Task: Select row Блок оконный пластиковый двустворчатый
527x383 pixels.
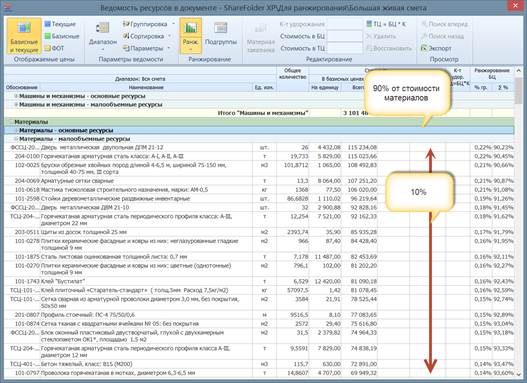Action: click(x=259, y=336)
